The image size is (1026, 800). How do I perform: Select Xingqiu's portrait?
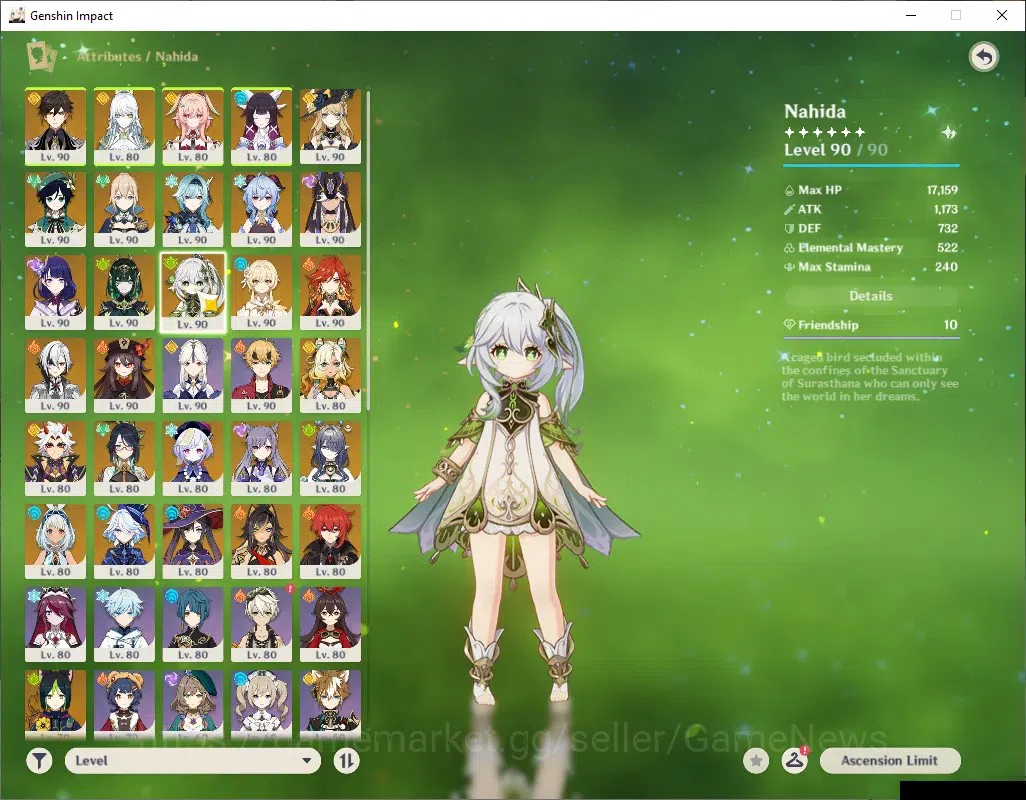coord(193,625)
